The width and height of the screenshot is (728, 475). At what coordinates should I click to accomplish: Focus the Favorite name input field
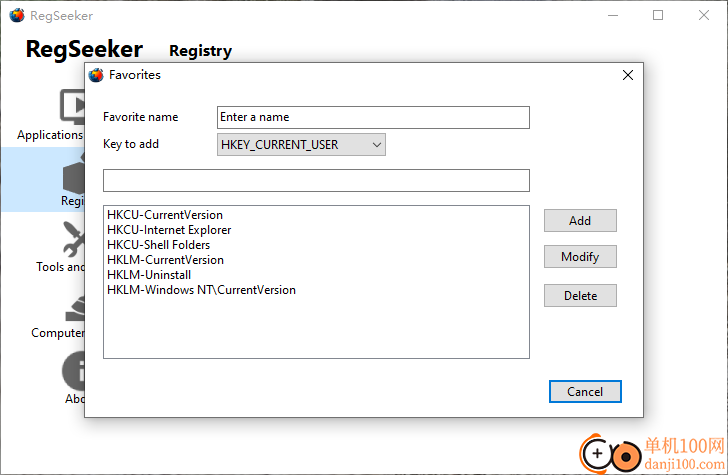373,117
